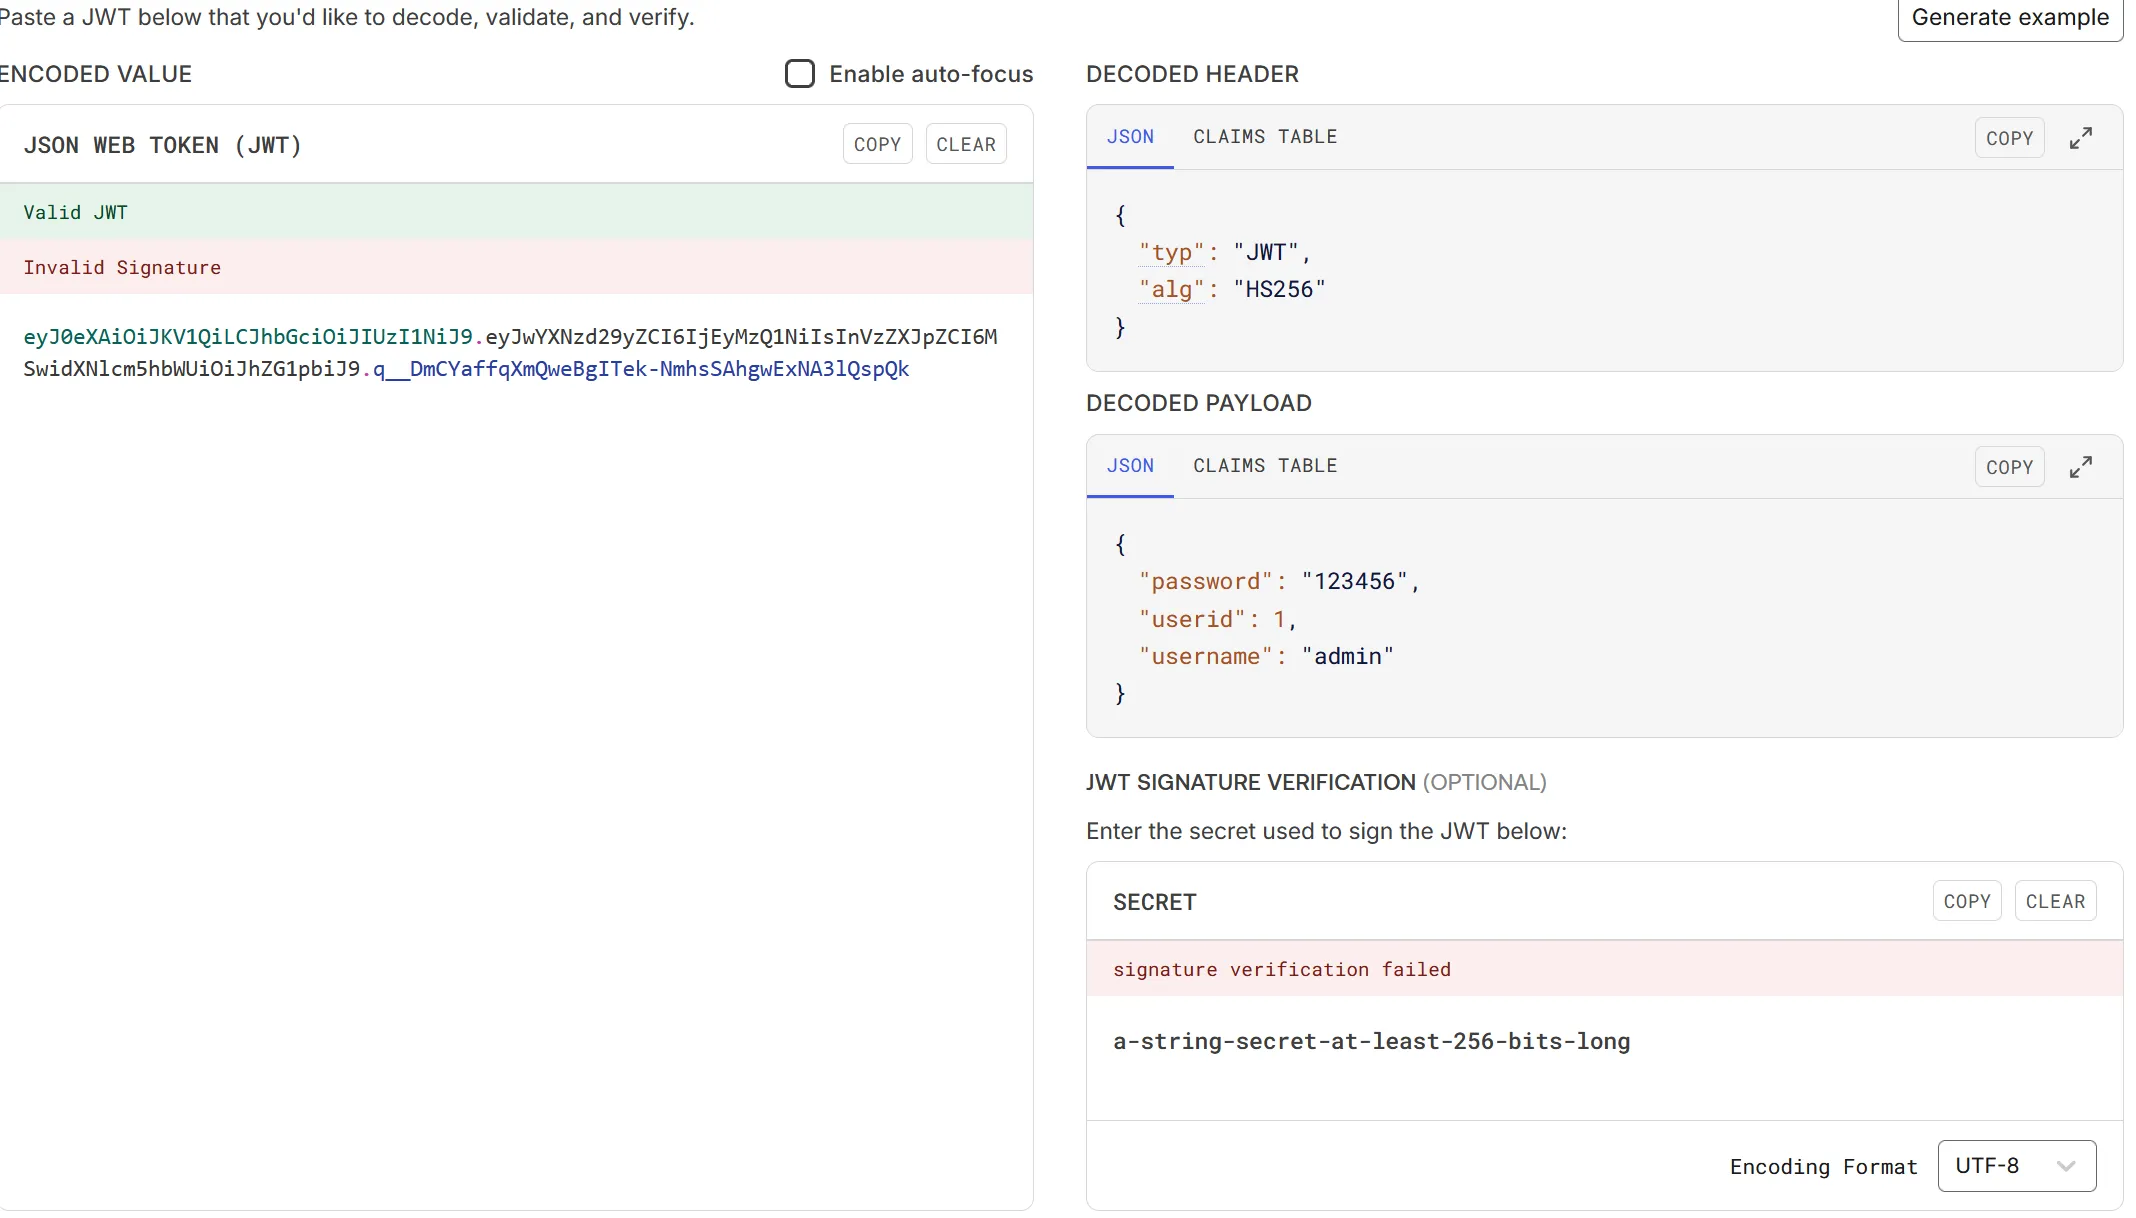The width and height of the screenshot is (2136, 1218).
Task: Open the Encoding Format UTF-8 dropdown
Action: (2015, 1166)
